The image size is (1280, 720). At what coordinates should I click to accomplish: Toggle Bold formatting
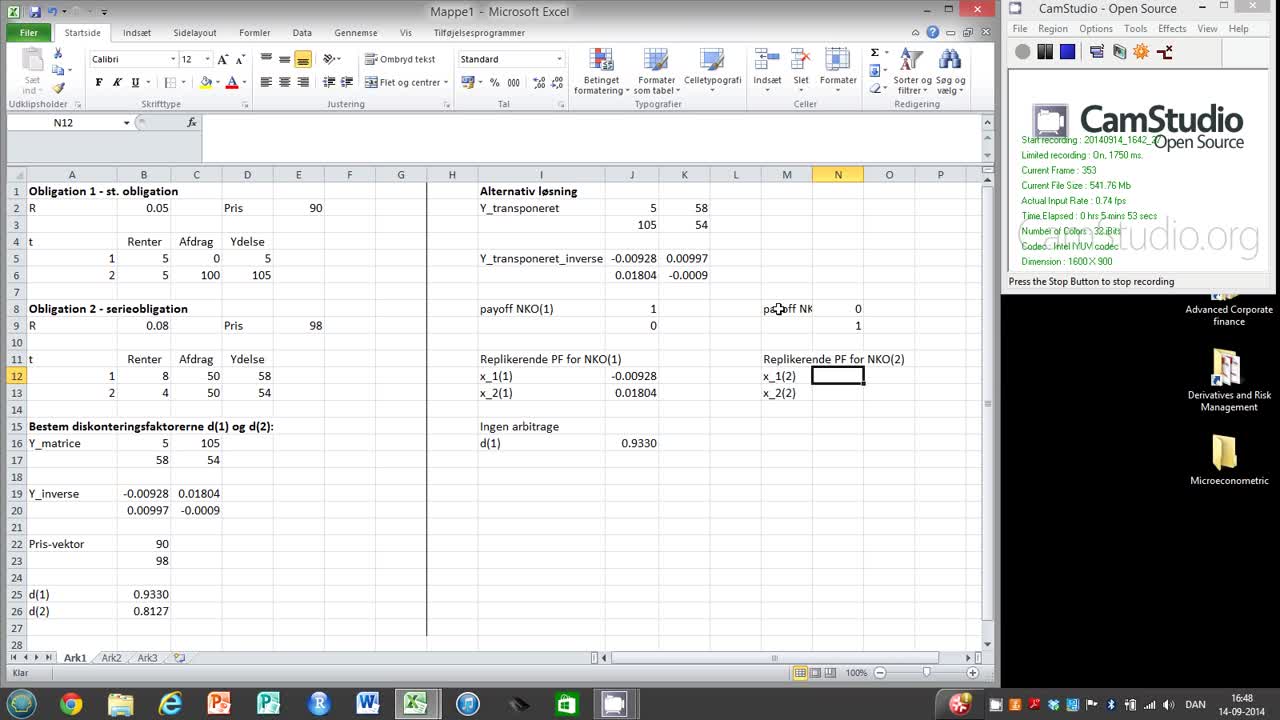click(x=99, y=82)
